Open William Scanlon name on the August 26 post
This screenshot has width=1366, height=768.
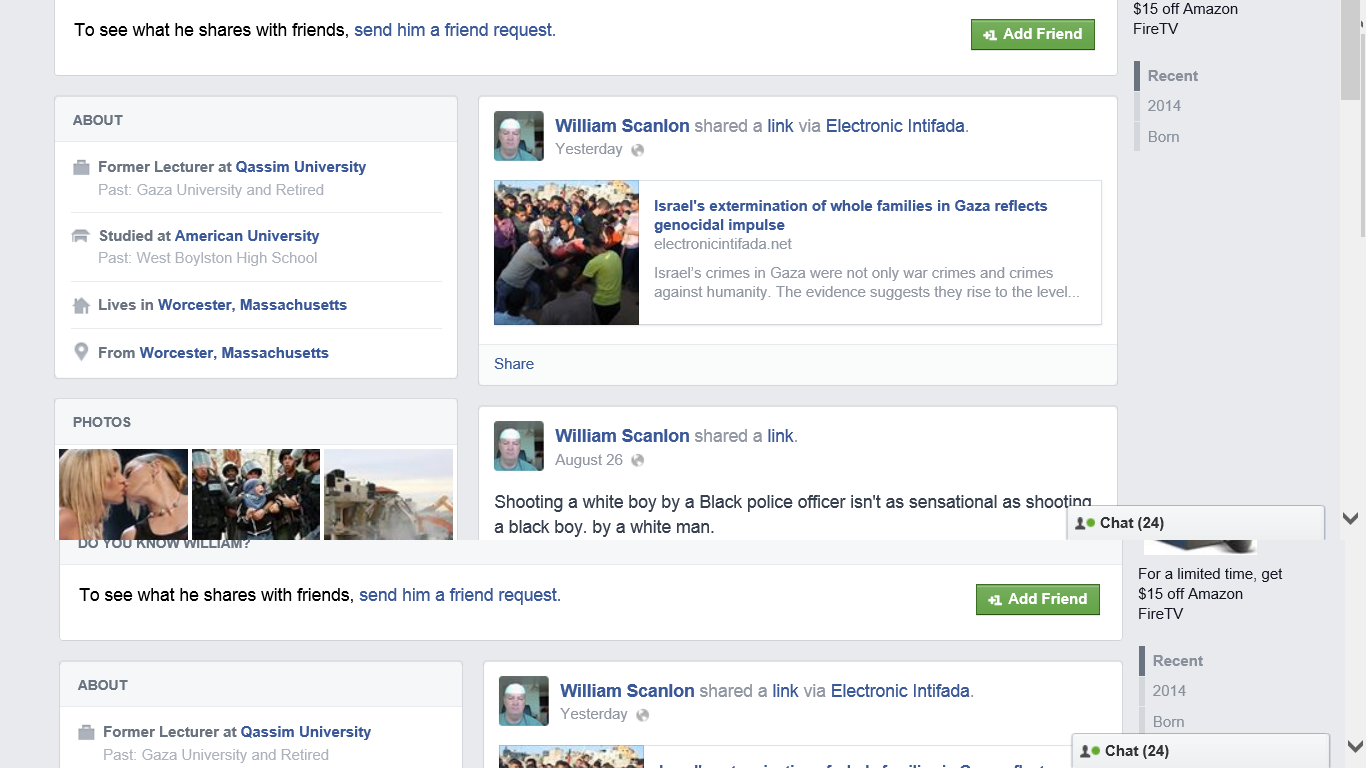coord(622,436)
